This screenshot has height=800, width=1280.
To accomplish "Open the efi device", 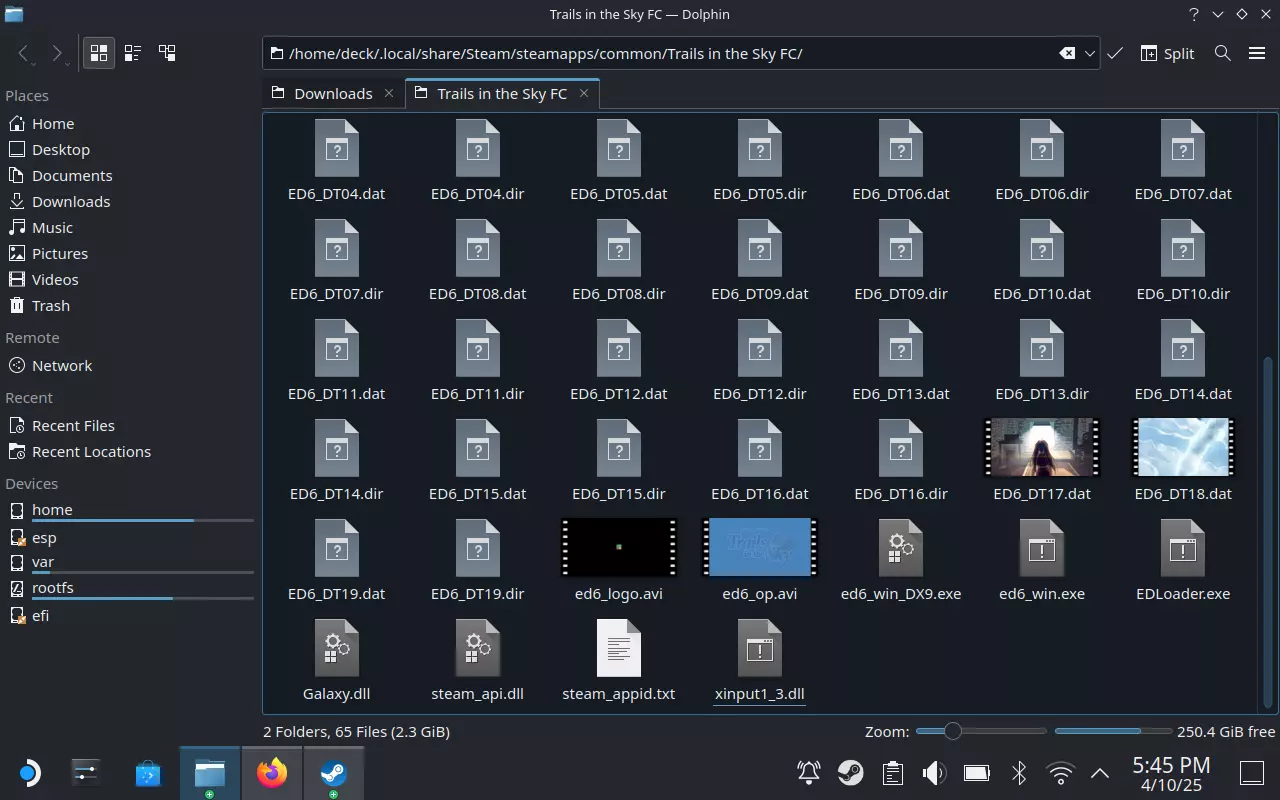I will [40, 615].
